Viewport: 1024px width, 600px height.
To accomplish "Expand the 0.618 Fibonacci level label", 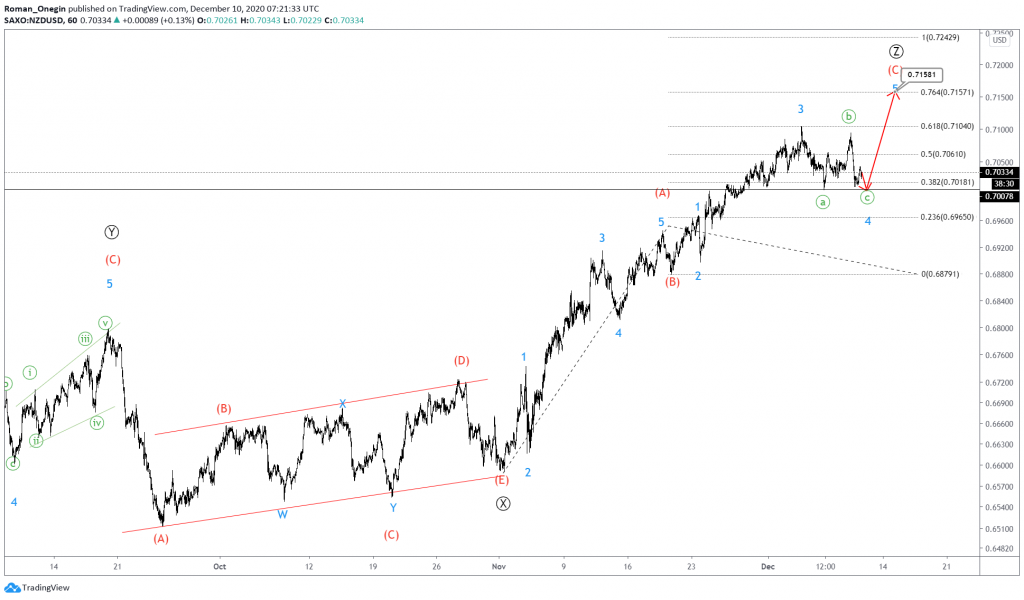I will (x=947, y=127).
